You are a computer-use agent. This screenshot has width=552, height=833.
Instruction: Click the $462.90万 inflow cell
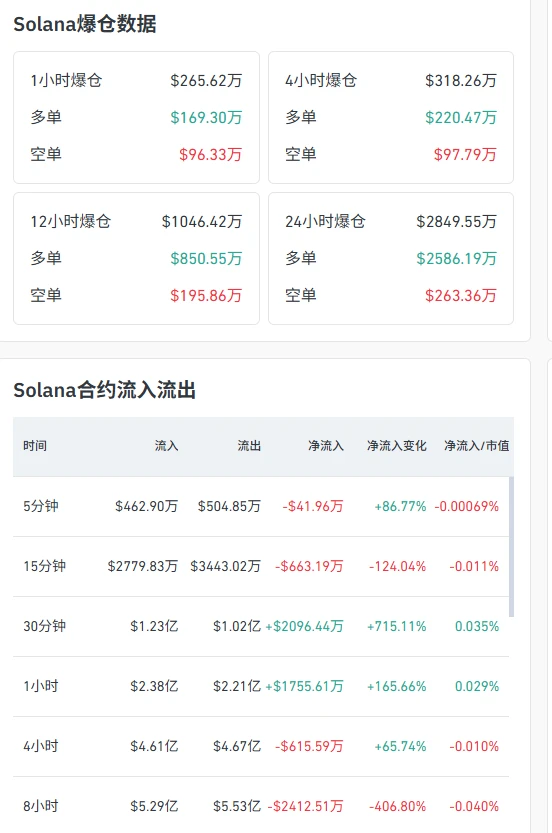(147, 506)
